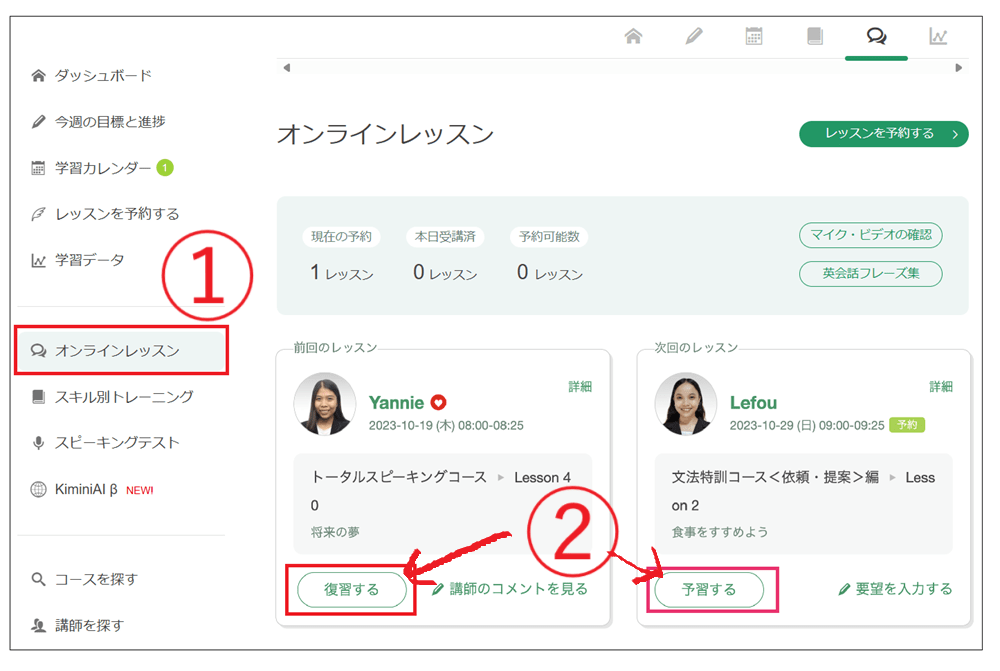Click Lefou's profile photo
Screen dimensions: 1000x671
pos(686,404)
